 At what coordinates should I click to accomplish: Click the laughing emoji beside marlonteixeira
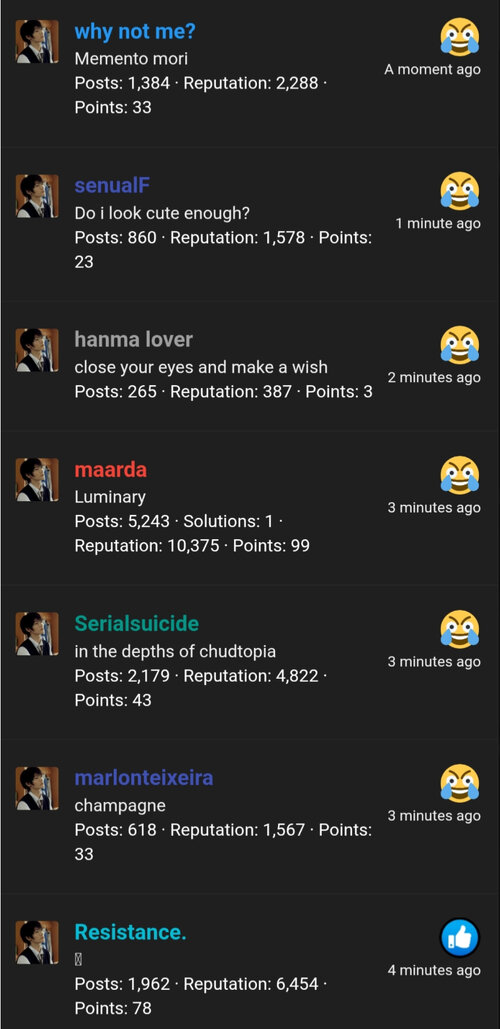[459, 784]
